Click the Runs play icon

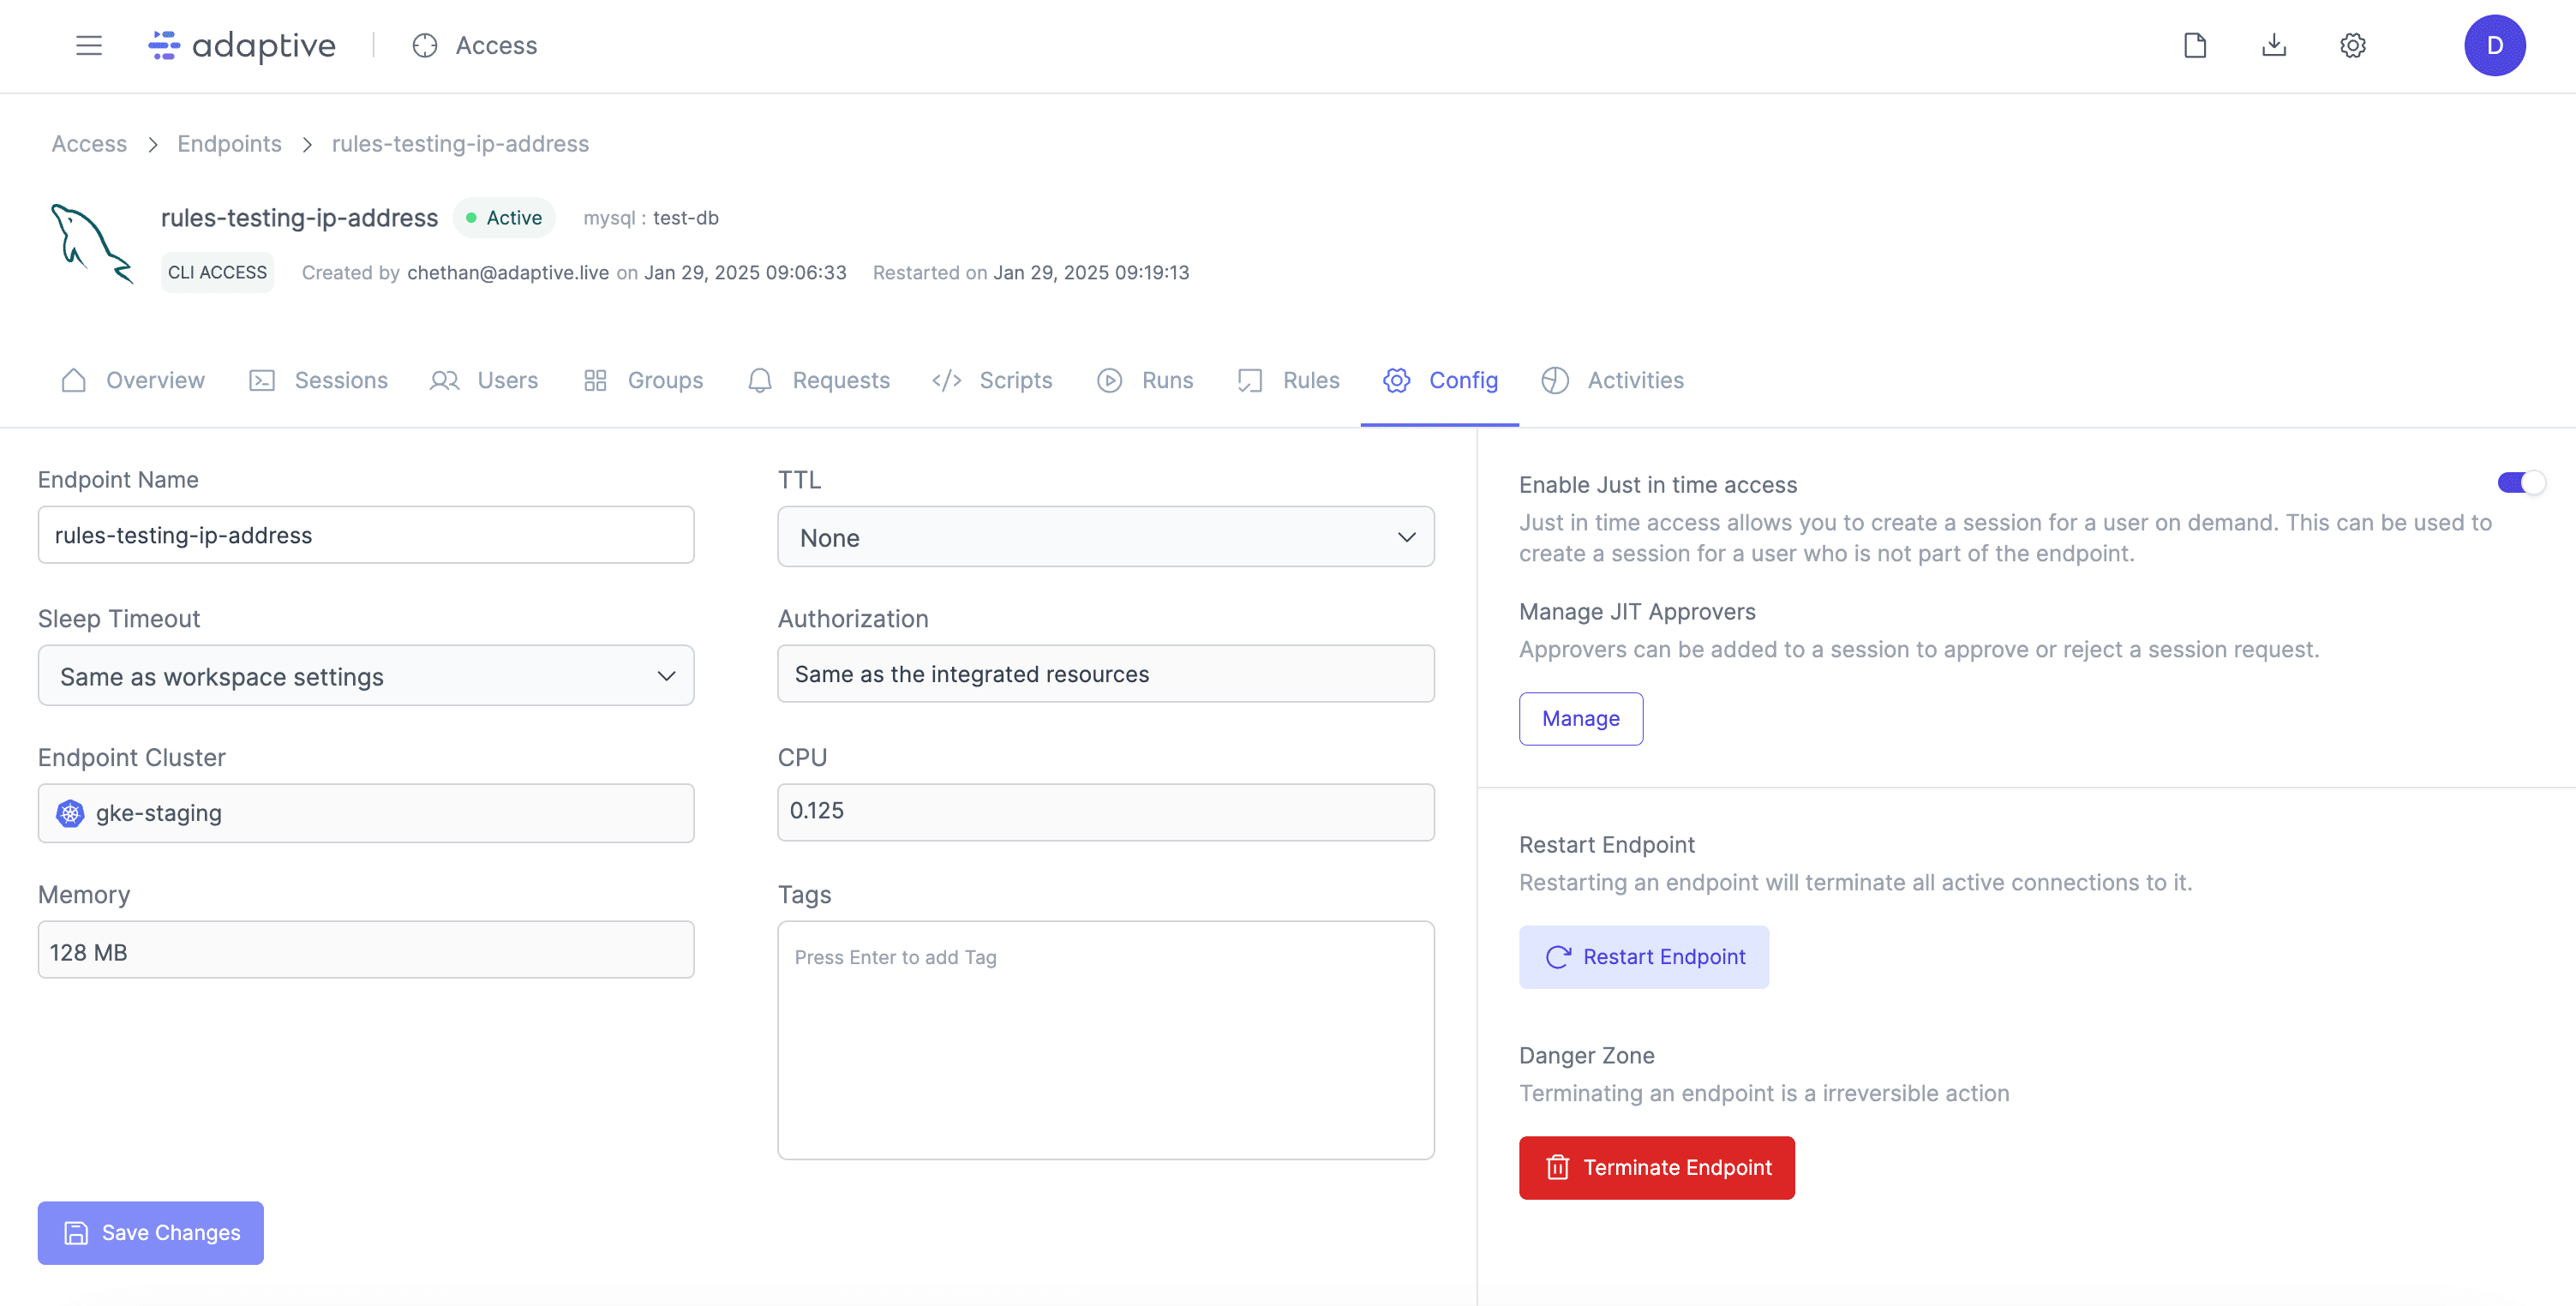pyautogui.click(x=1109, y=380)
